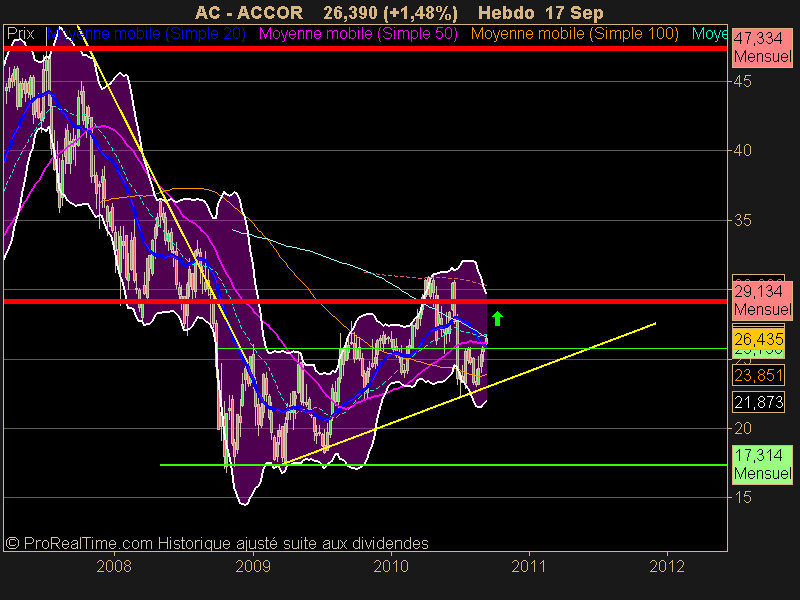Screen dimensions: 800x600
Task: Click the white 21,873 price tag
Action: pos(759,403)
